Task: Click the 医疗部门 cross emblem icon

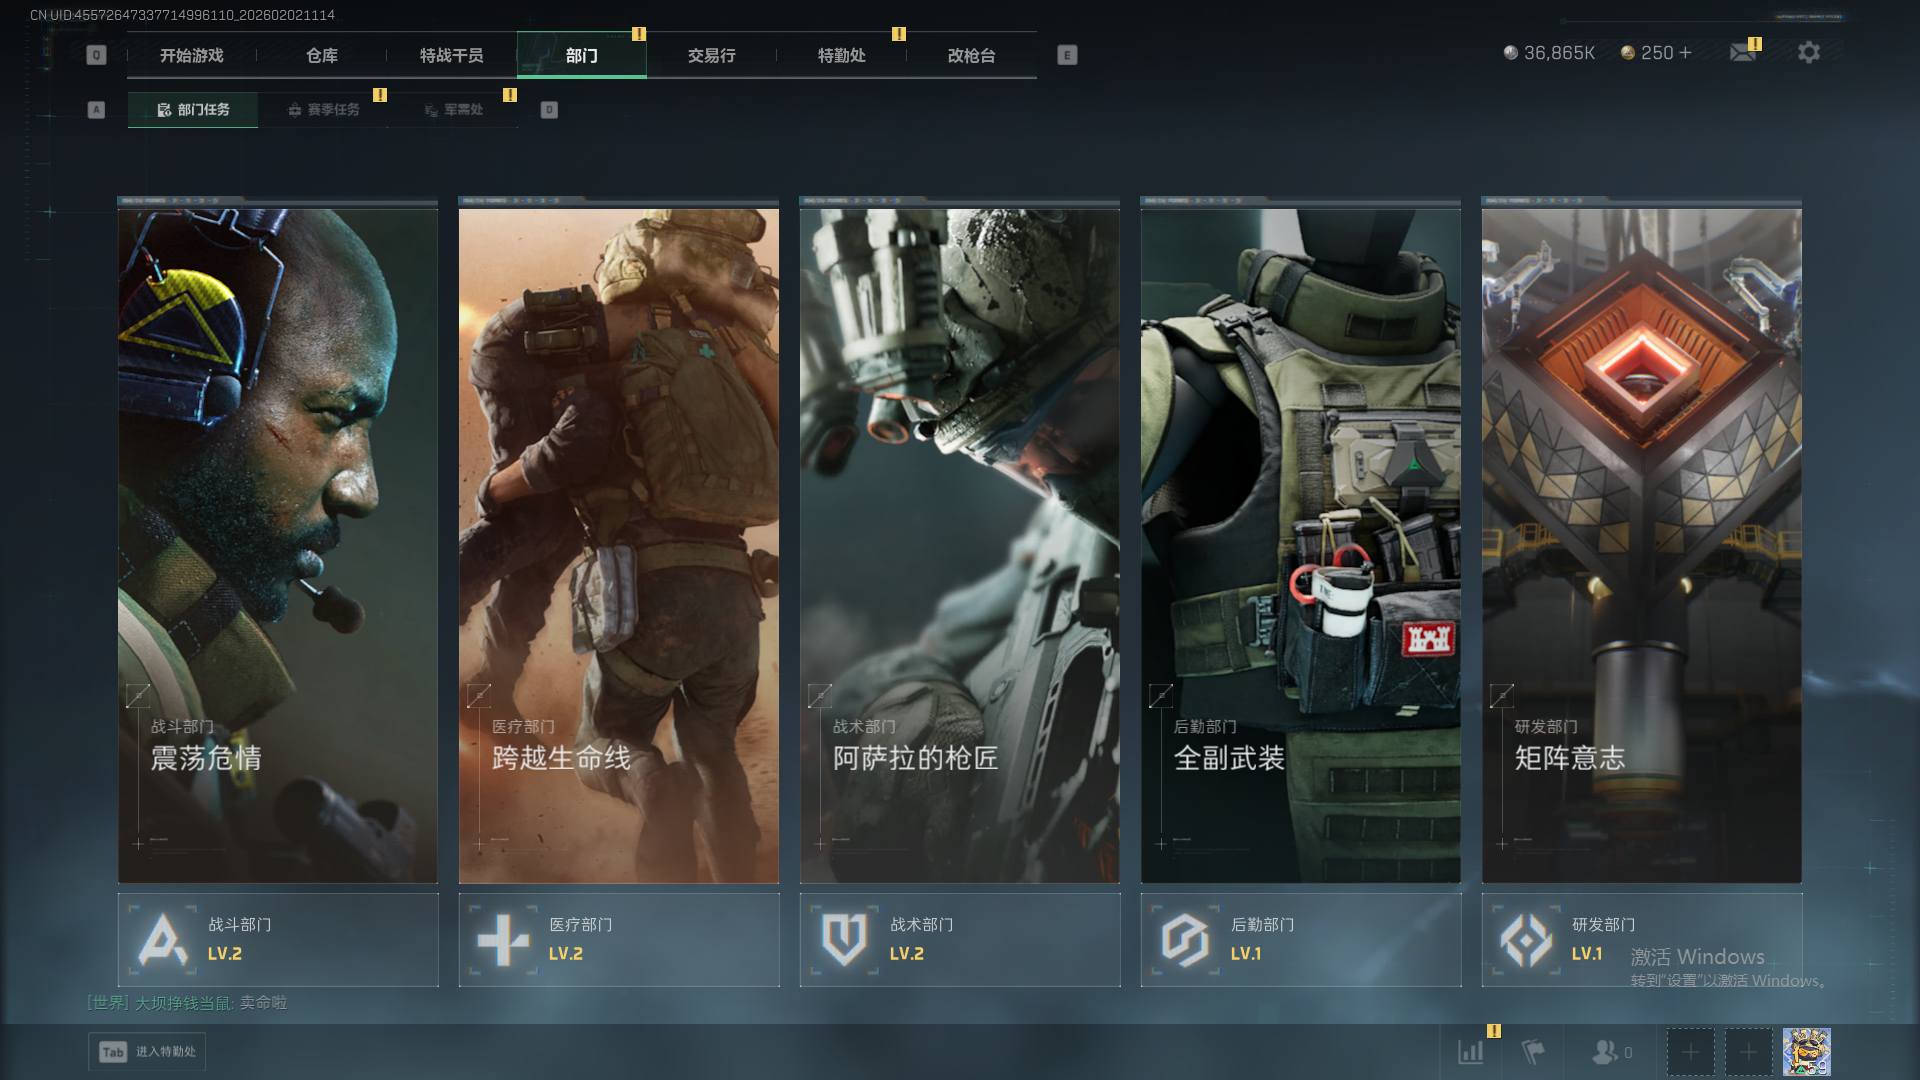Action: tap(503, 940)
